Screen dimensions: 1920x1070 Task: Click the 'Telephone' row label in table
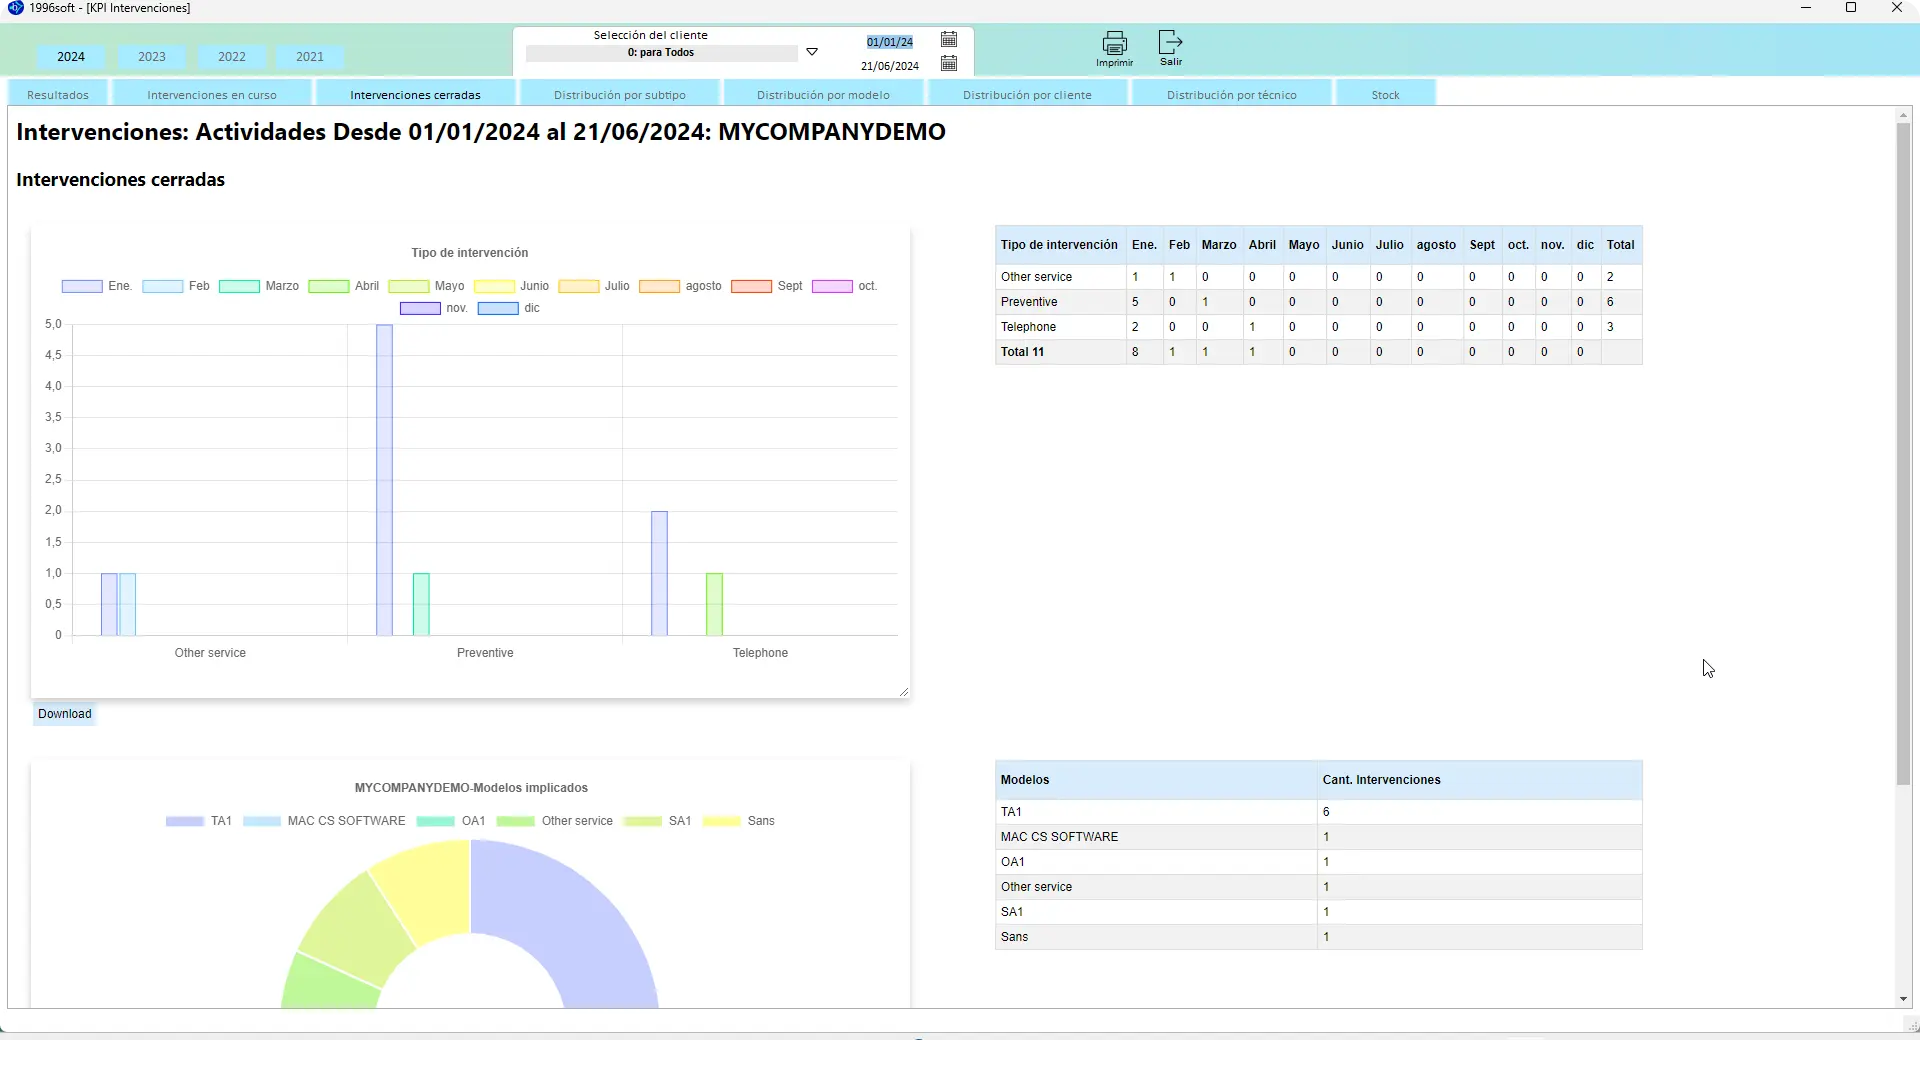[x=1028, y=327]
